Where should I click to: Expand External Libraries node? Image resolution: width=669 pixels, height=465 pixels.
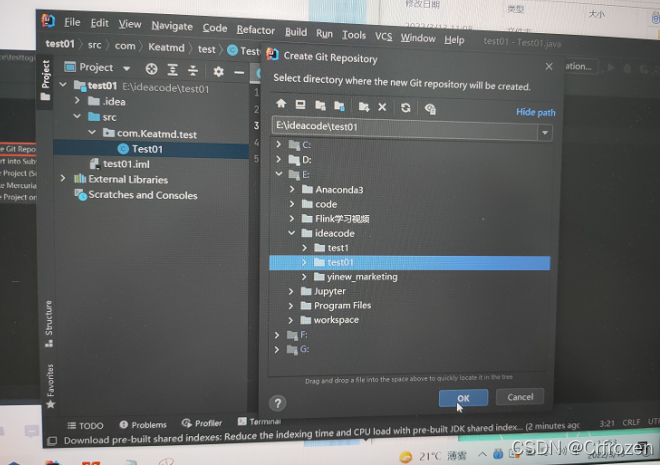63,178
